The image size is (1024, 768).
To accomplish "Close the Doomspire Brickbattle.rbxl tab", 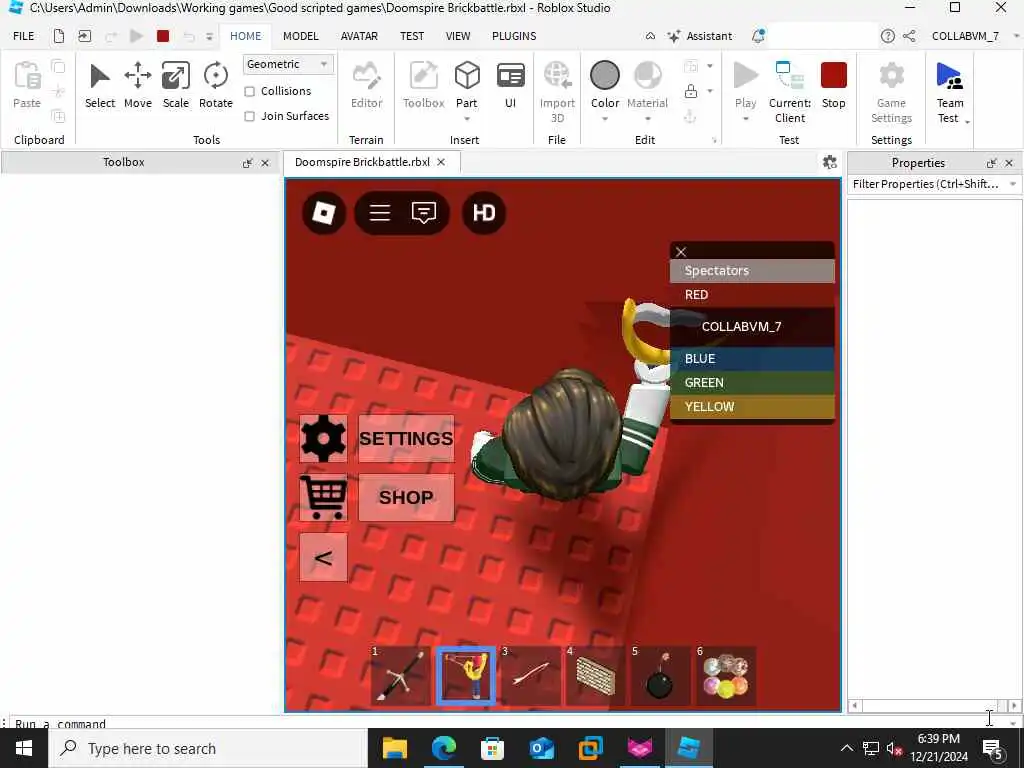I will (441, 162).
